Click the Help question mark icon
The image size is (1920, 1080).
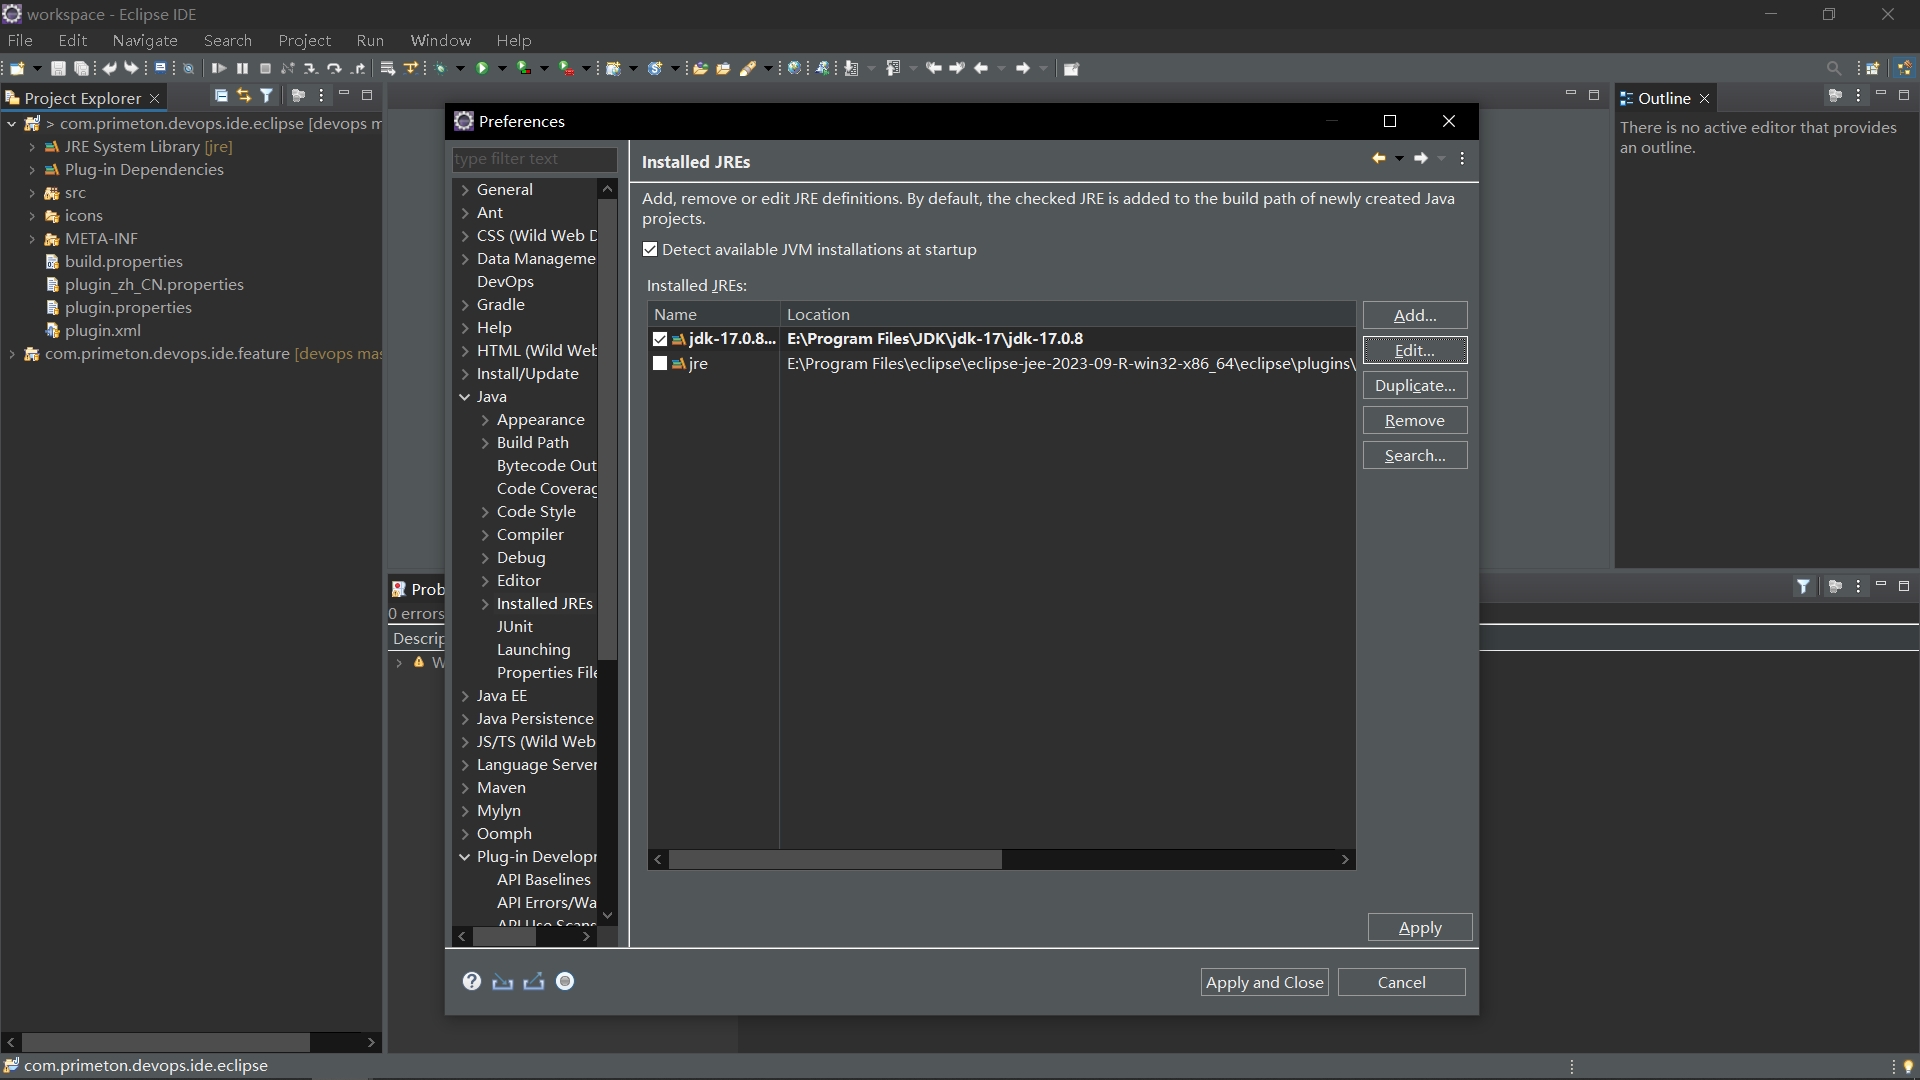(x=472, y=982)
